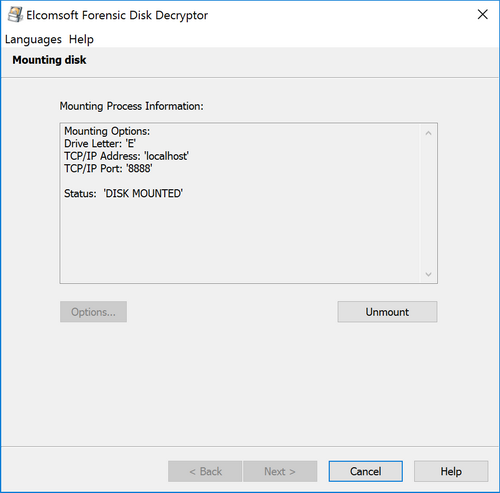The image size is (500, 493).
Task: Click the Help button at the bottom right
Action: pos(451,471)
